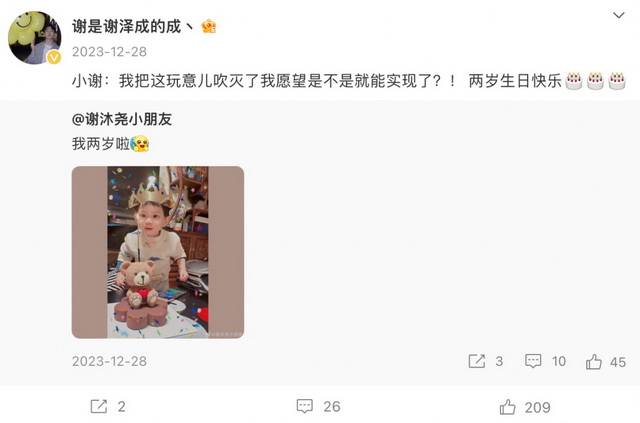Click the comment count 26
Image resolution: width=640 pixels, height=423 pixels.
(x=332, y=407)
